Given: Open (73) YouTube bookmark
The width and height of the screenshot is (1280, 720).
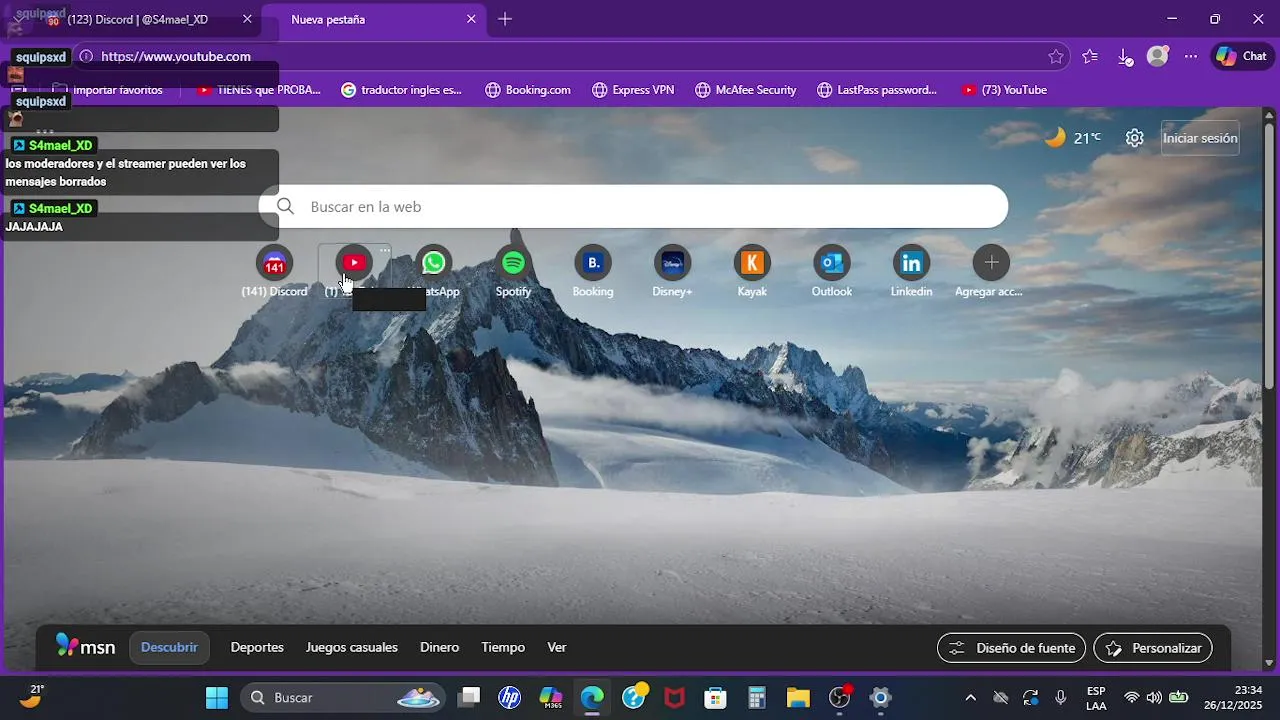Looking at the screenshot, I should tap(1004, 90).
